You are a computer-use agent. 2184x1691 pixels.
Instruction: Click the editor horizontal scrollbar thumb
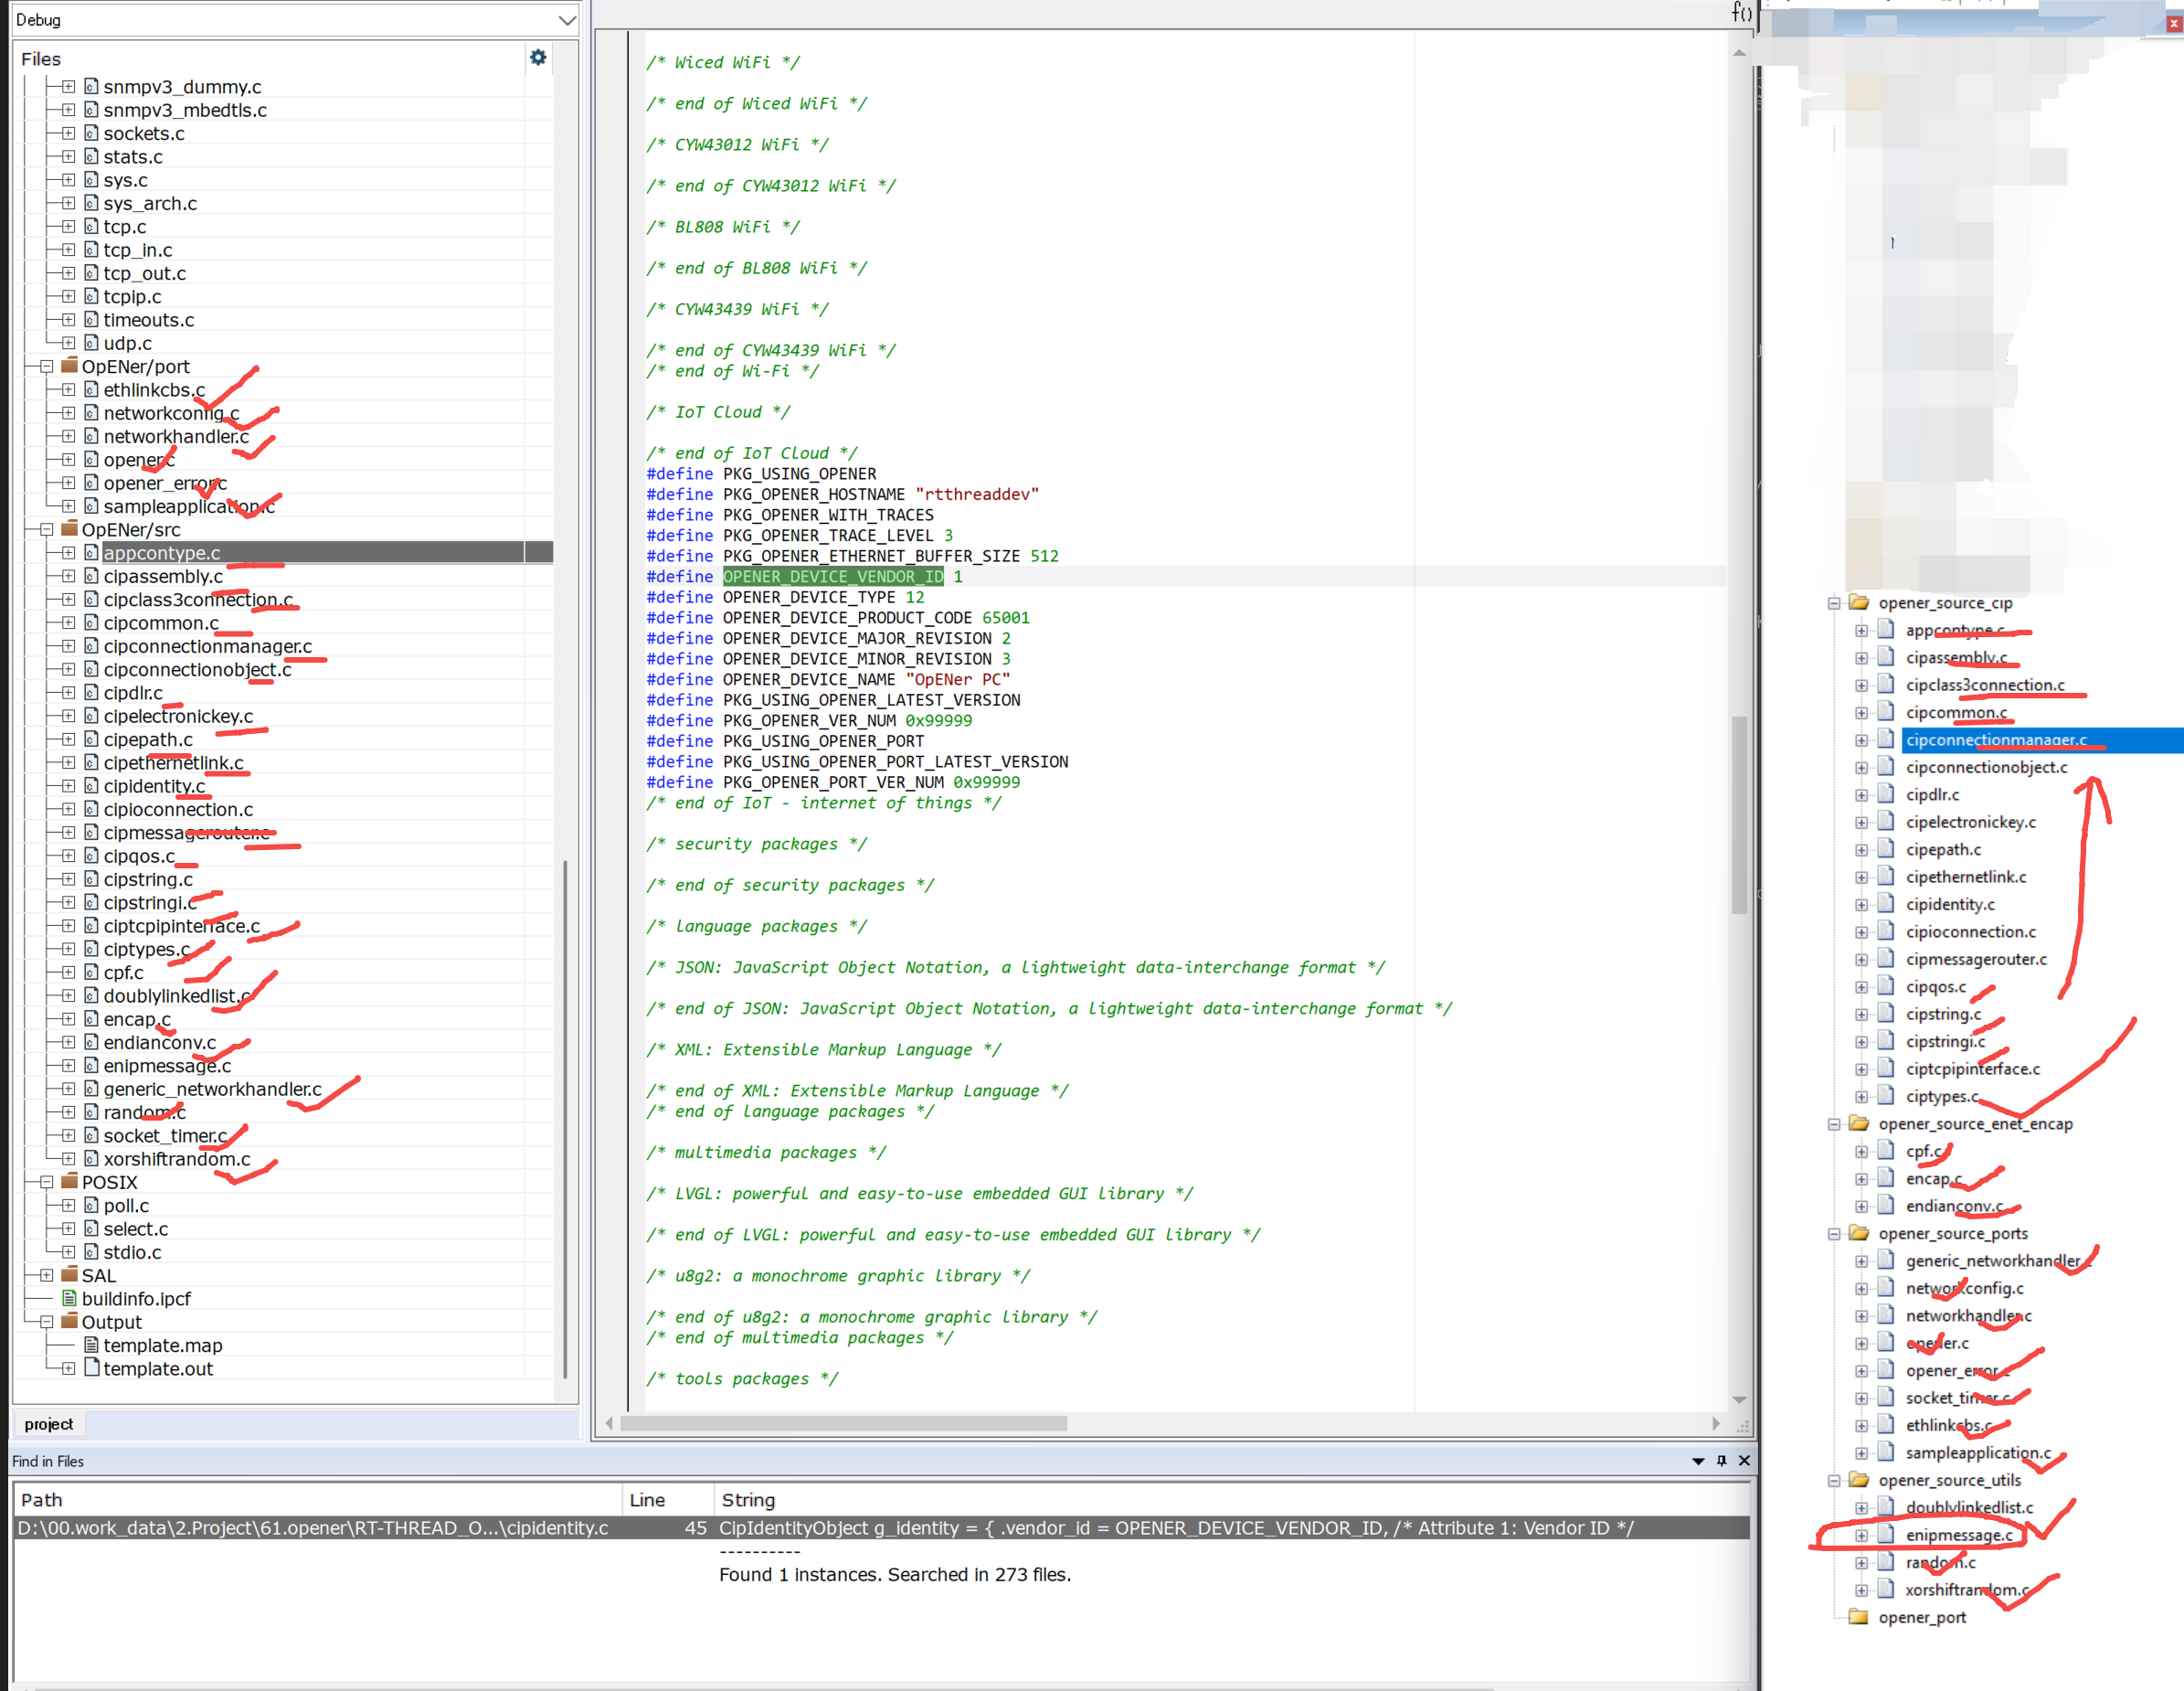[x=843, y=1423]
